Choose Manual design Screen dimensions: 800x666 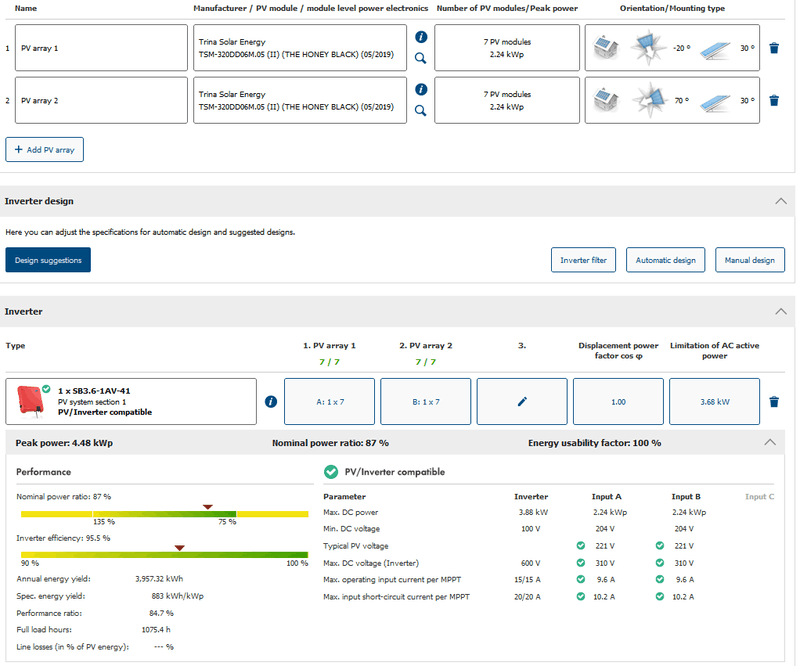tap(750, 260)
